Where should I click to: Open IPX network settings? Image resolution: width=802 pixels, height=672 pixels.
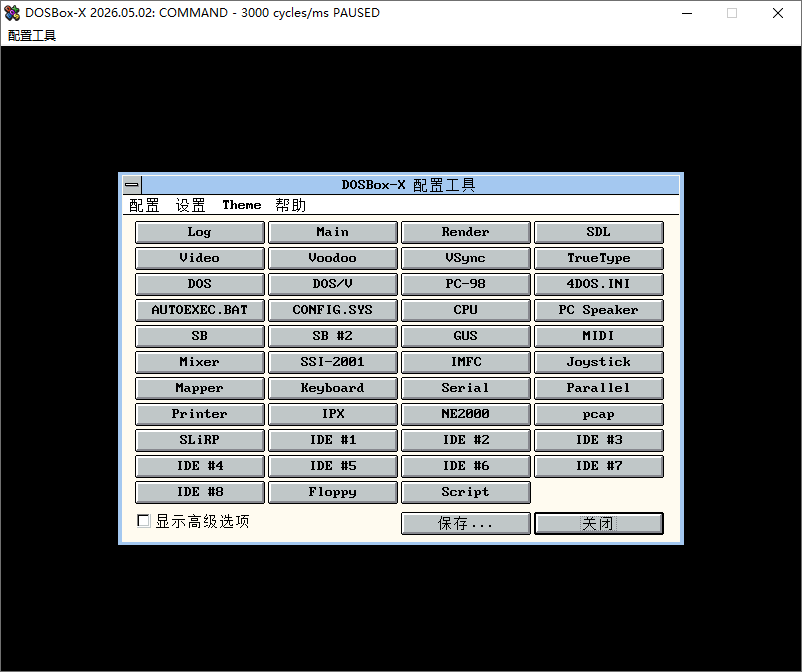[x=333, y=414]
